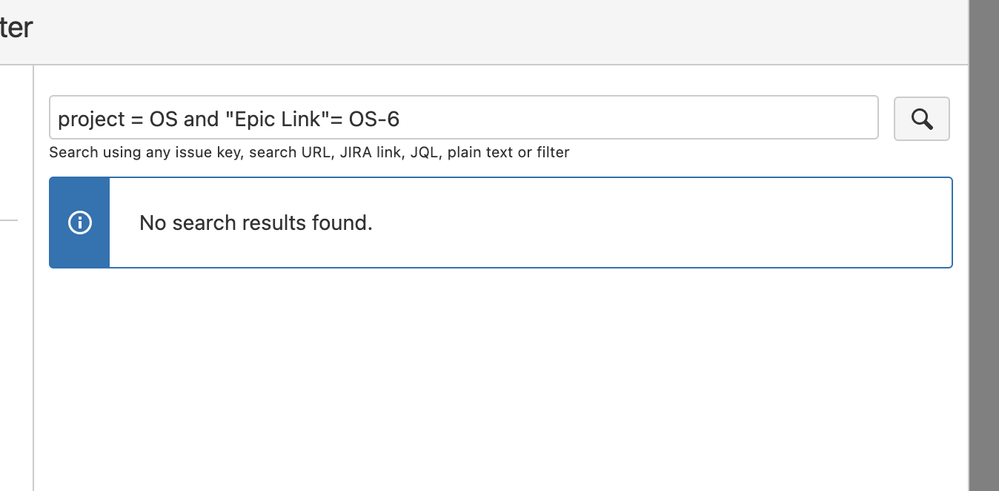Click empty space right of the query text

click(650, 119)
